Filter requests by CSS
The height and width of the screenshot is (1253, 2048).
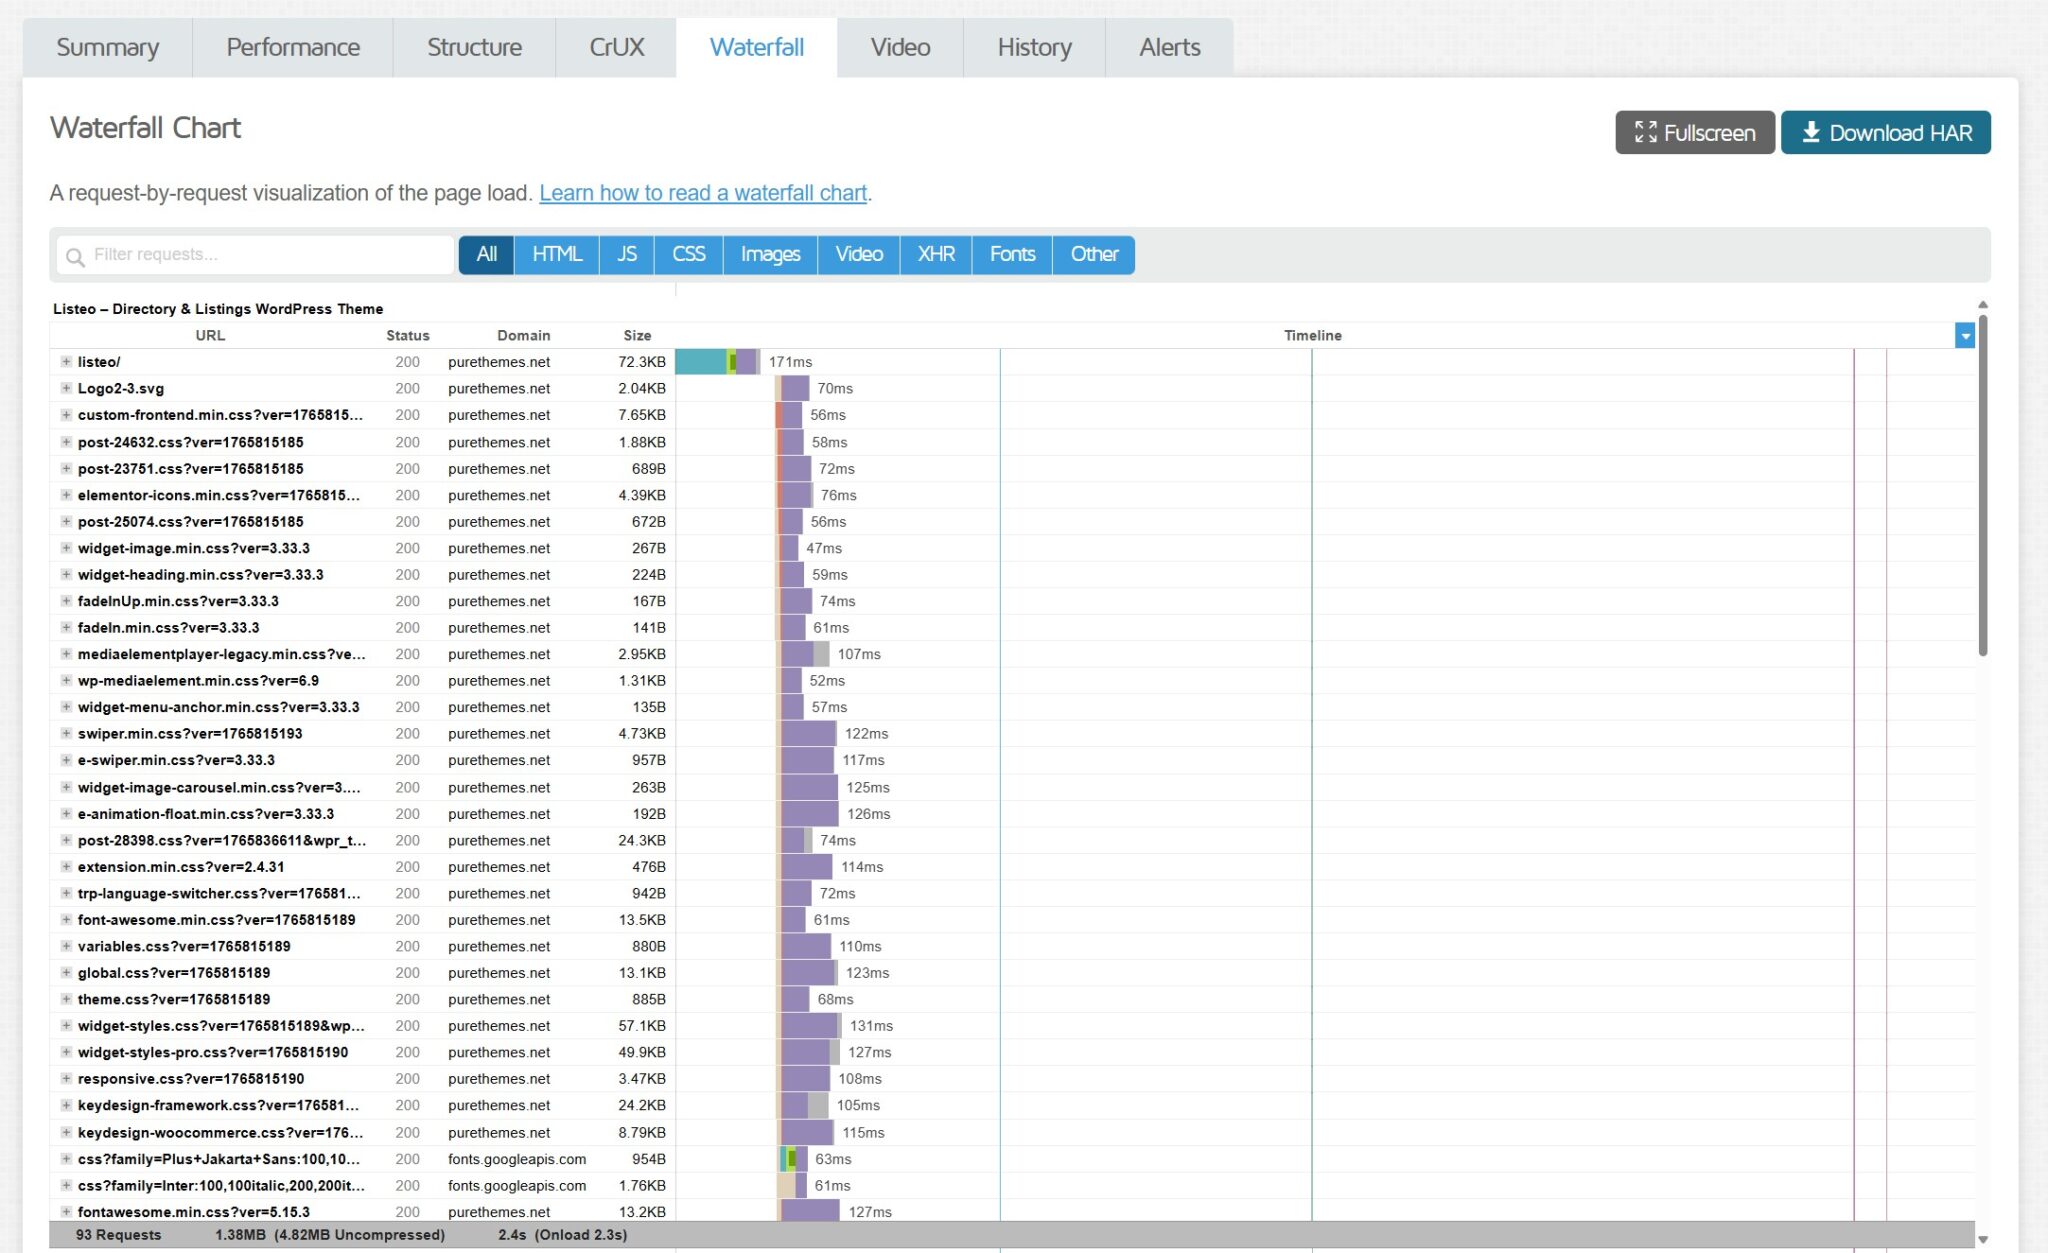click(x=689, y=255)
